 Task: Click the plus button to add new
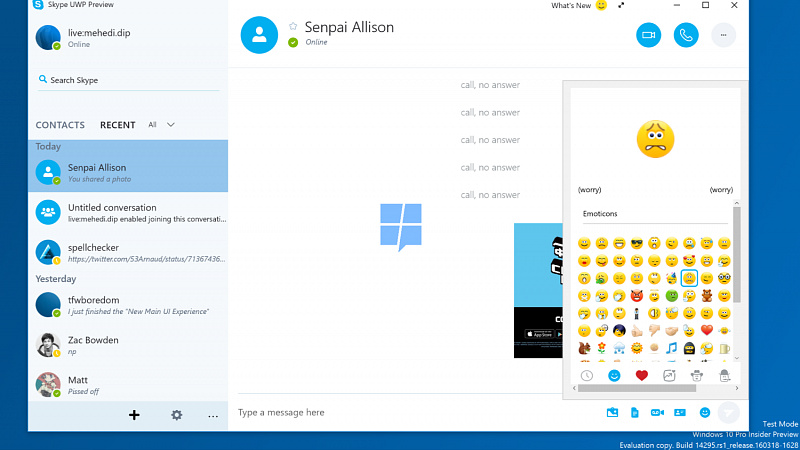(134, 415)
